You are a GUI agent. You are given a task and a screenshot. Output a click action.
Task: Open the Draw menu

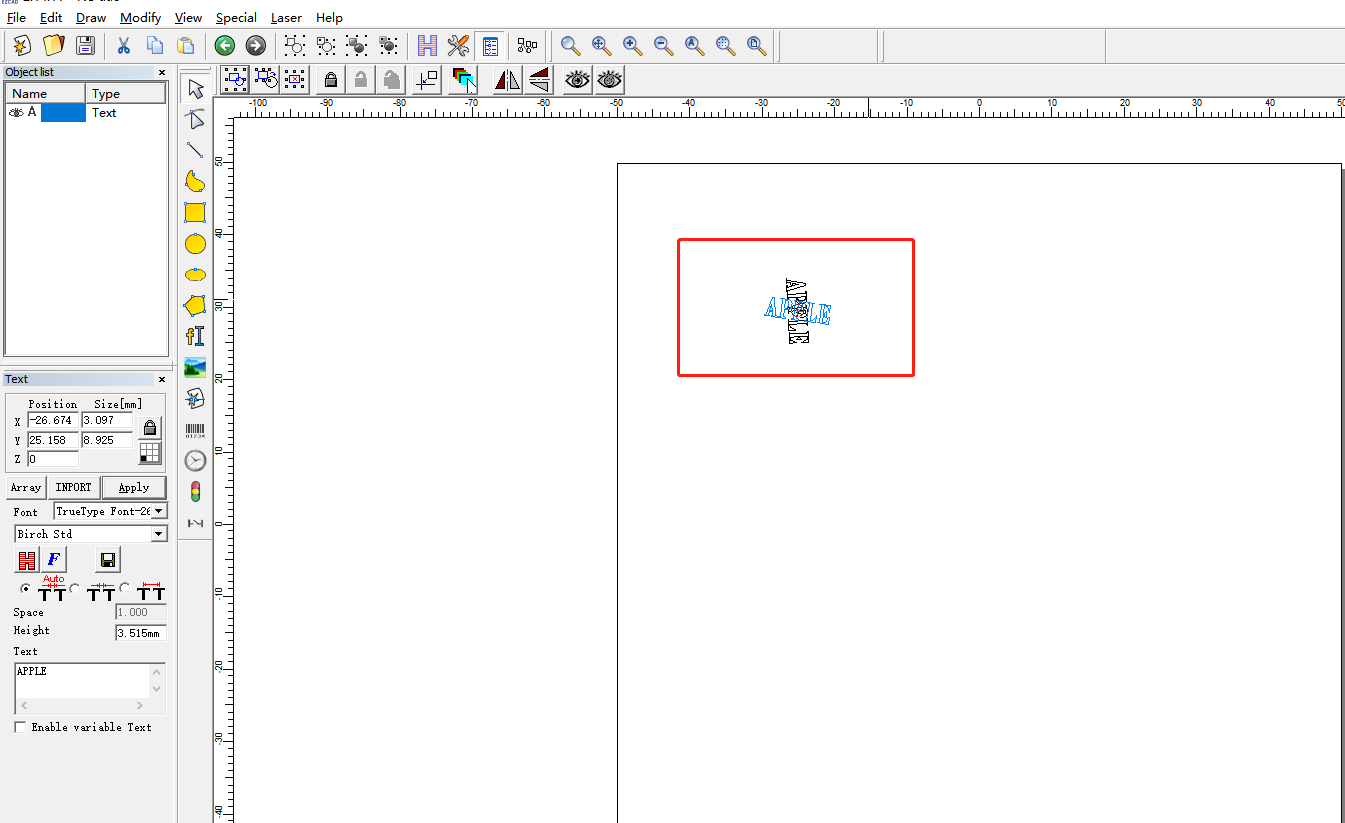[91, 17]
